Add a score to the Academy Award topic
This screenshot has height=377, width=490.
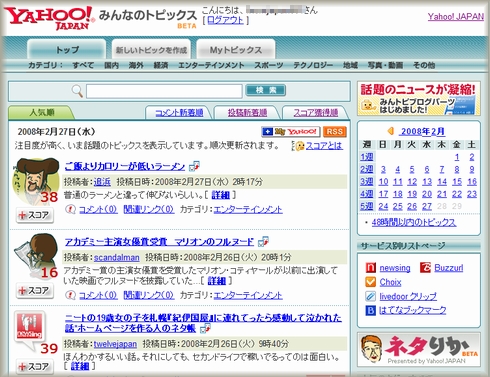click(35, 291)
